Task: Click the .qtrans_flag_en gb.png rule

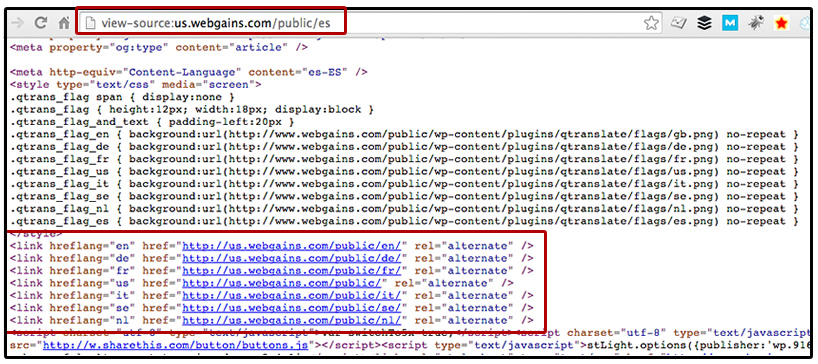Action: (x=404, y=135)
